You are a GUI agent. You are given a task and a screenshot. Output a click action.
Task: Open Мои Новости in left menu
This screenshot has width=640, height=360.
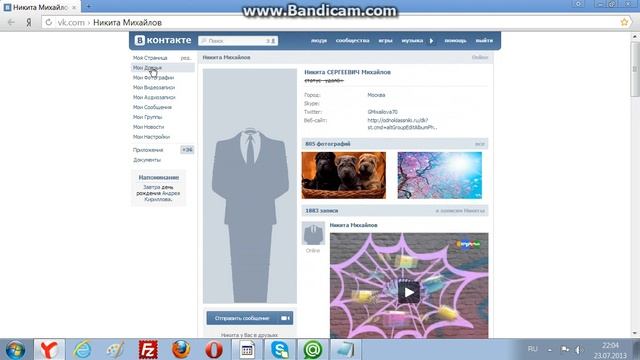tap(148, 127)
